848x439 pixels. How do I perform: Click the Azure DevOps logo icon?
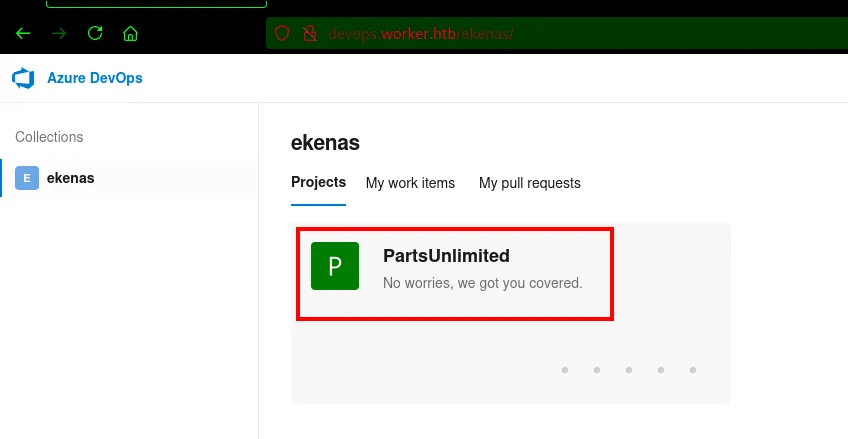[x=23, y=78]
